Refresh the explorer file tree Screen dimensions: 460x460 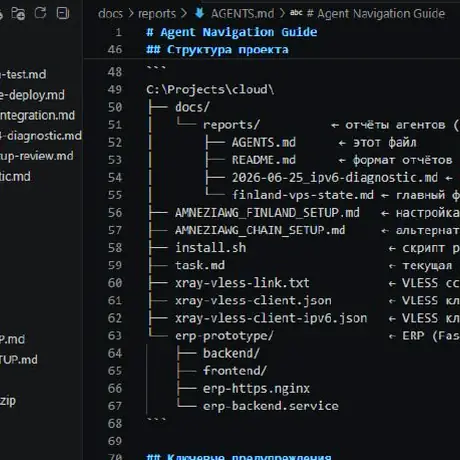click(x=40, y=13)
